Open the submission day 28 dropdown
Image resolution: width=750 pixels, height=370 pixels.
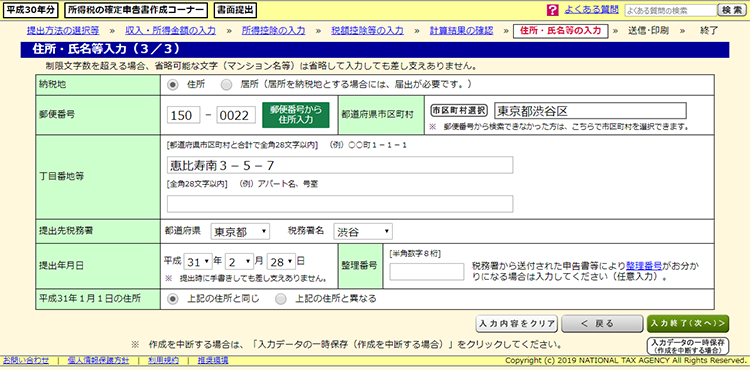coord(281,261)
